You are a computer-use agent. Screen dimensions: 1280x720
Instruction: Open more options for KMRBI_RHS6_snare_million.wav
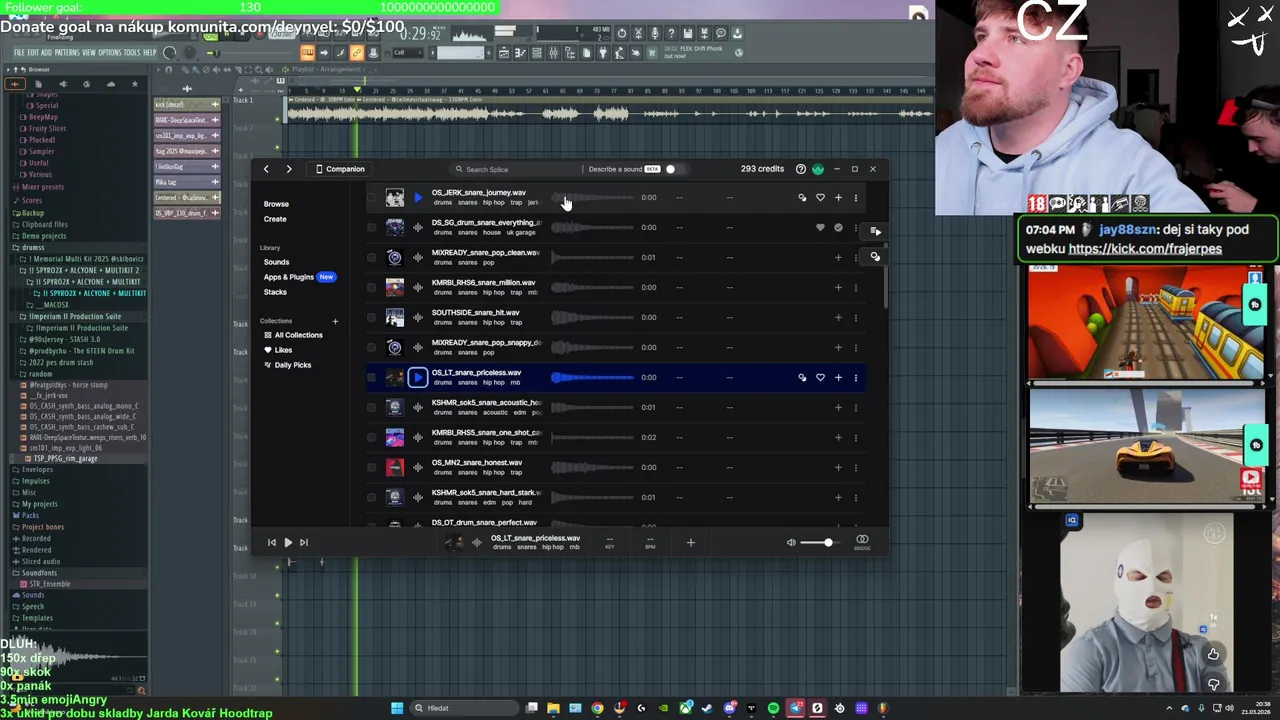[855, 287]
